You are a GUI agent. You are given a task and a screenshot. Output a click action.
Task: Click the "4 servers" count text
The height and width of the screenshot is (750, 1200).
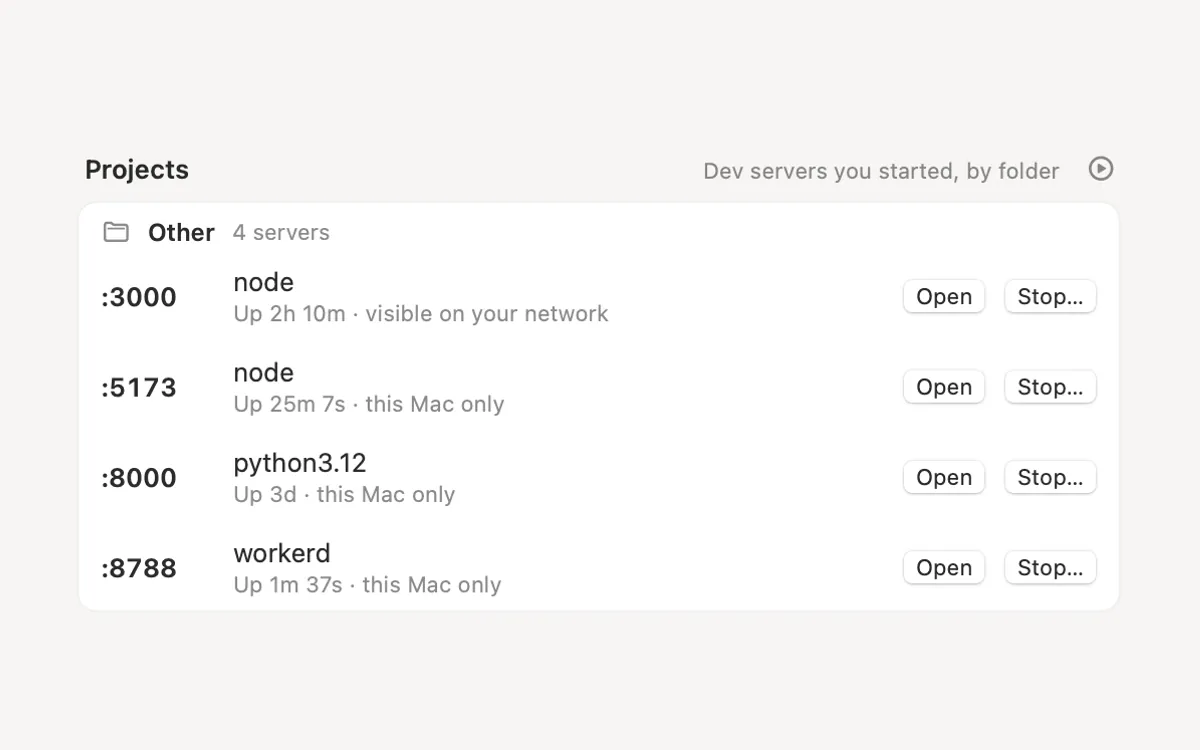coord(281,232)
